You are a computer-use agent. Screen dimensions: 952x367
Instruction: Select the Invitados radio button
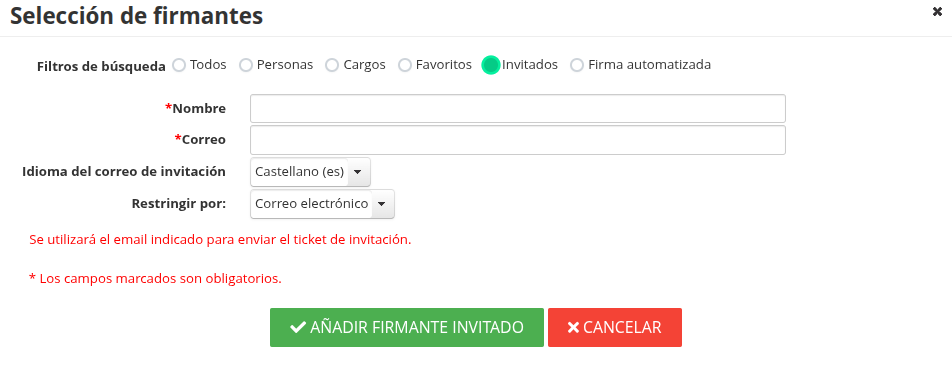[x=491, y=65]
